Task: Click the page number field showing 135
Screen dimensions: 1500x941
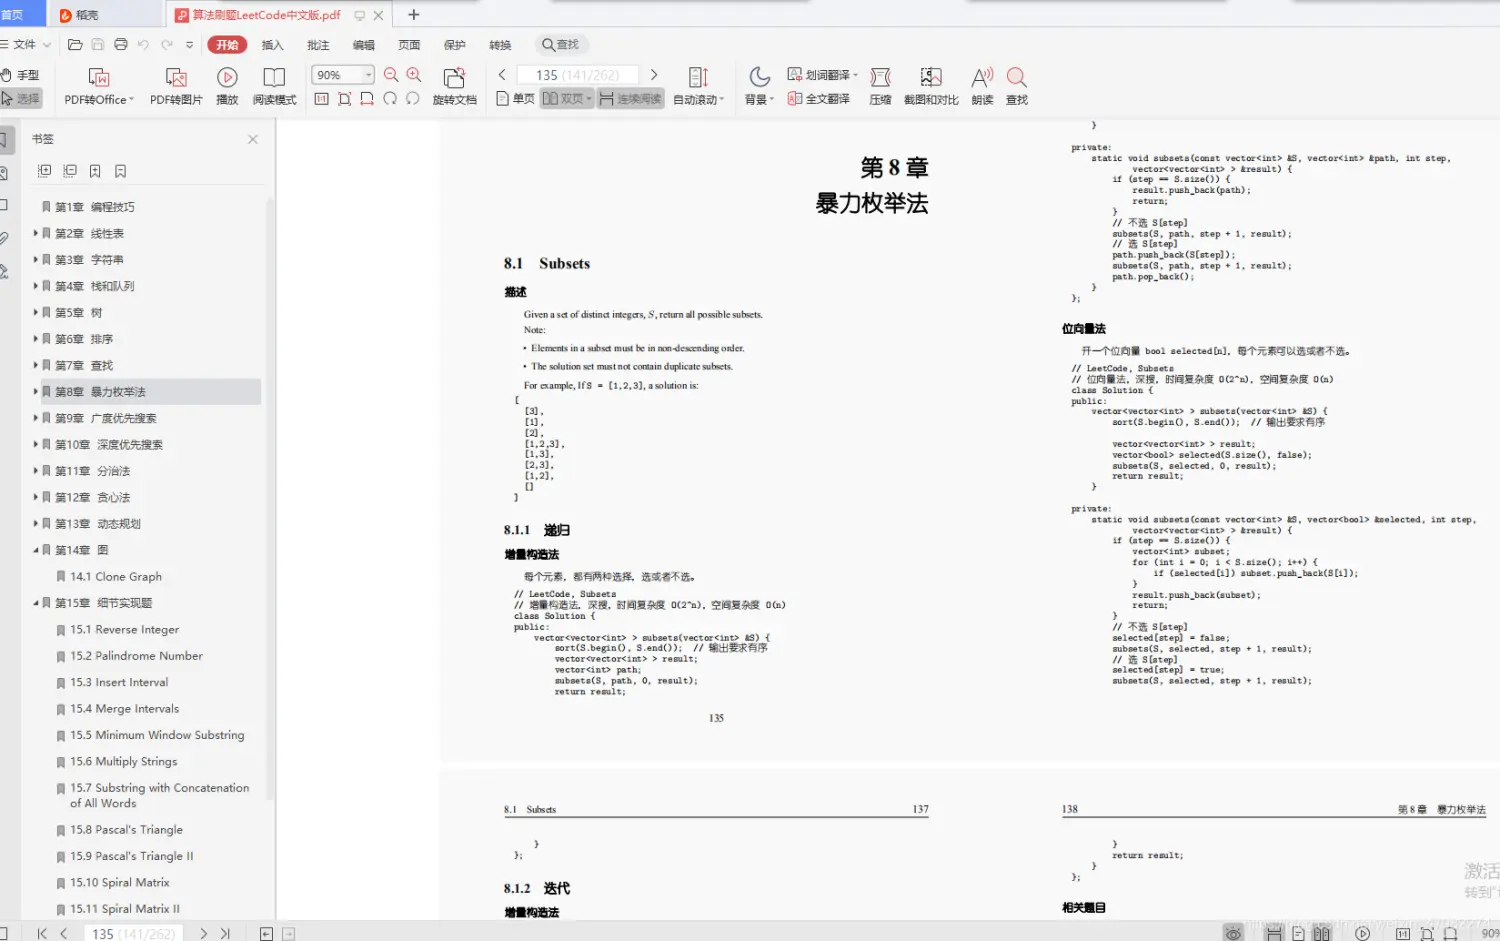Action: coord(577,75)
